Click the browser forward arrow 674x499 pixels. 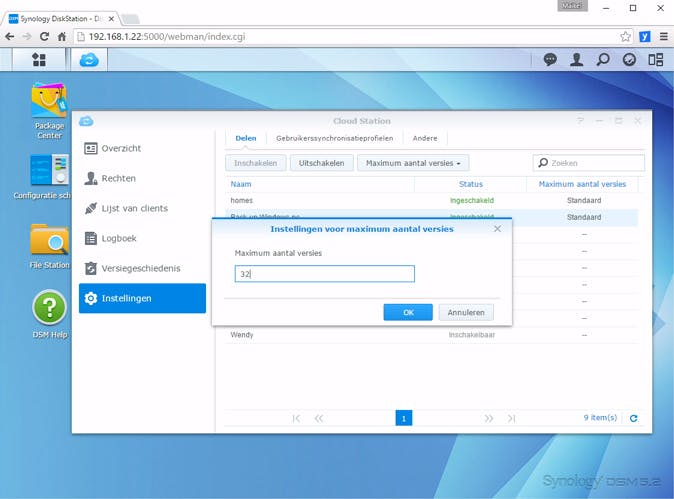point(27,37)
